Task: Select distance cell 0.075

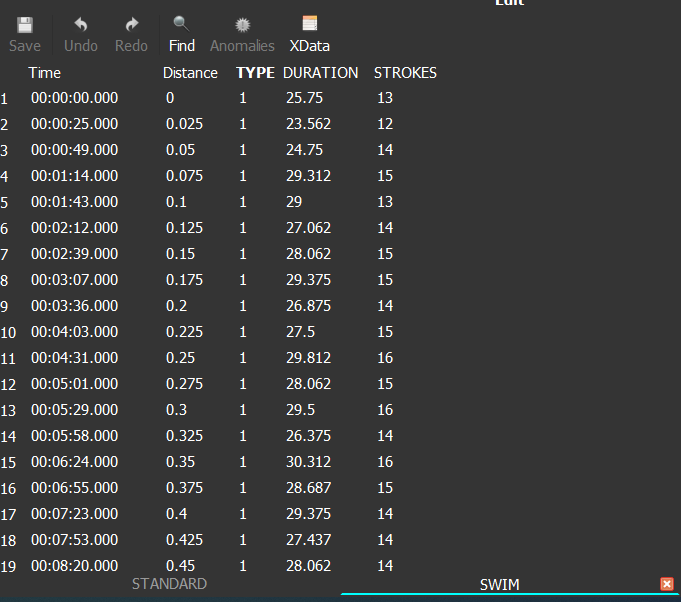Action: [x=185, y=176]
